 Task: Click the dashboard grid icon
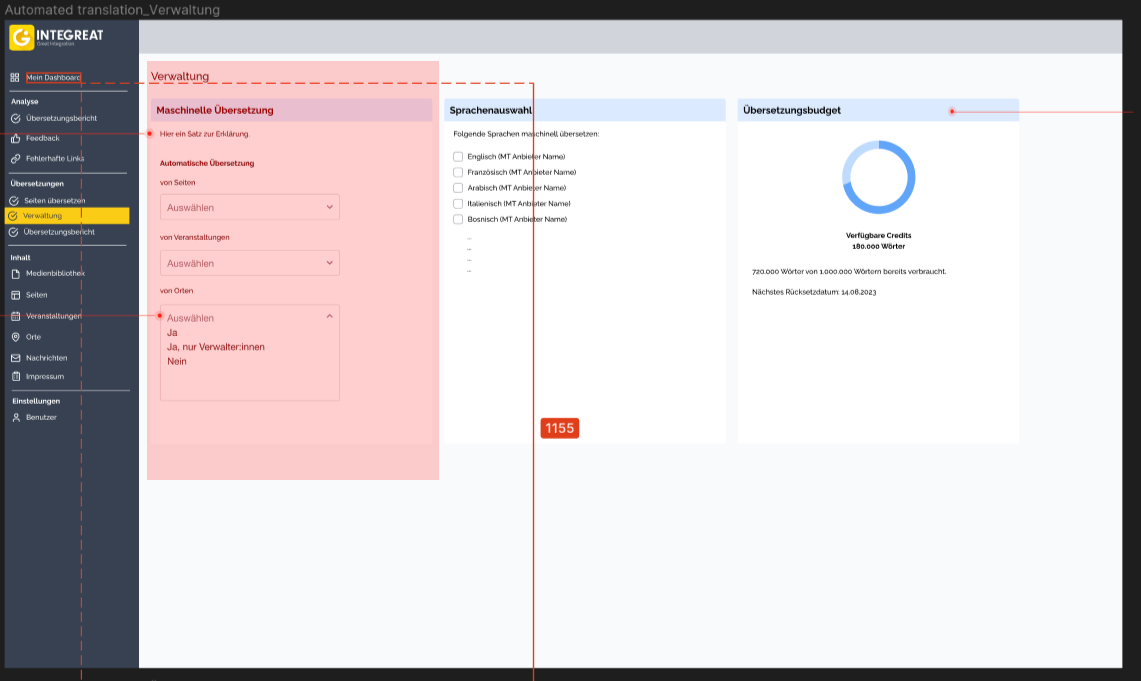pyautogui.click(x=15, y=77)
